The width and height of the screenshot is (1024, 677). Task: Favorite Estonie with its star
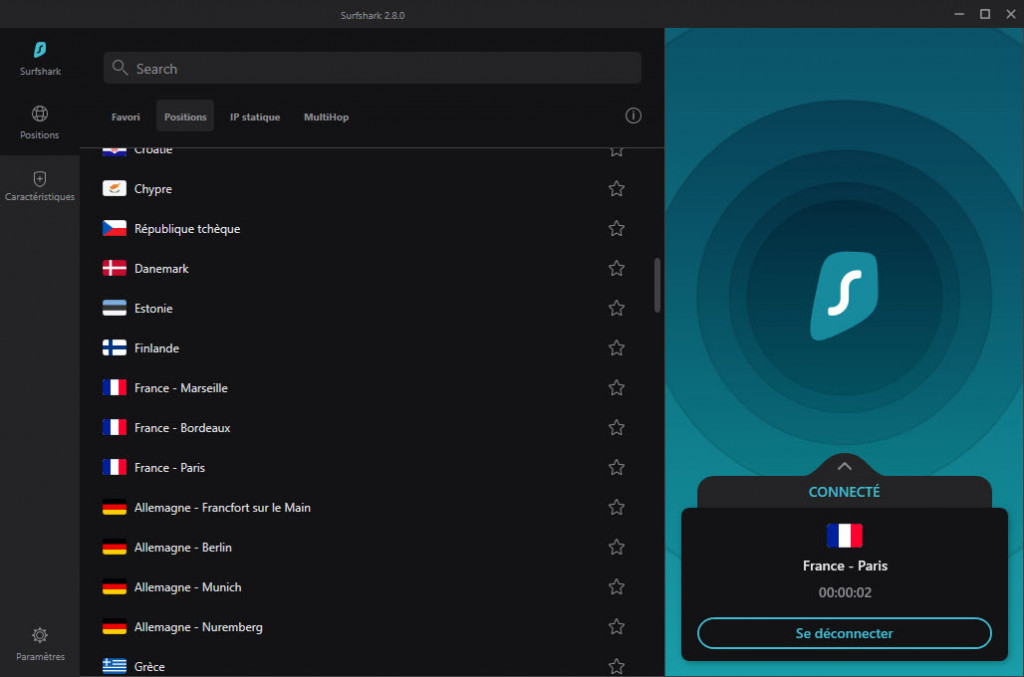coord(616,308)
